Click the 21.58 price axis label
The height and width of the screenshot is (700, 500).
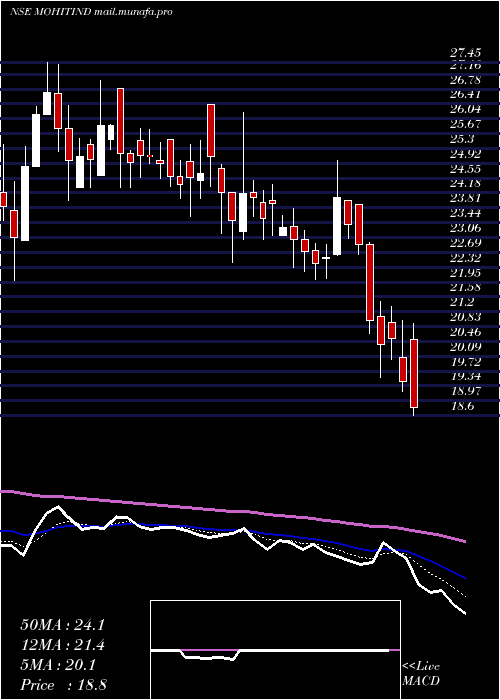coord(467,288)
